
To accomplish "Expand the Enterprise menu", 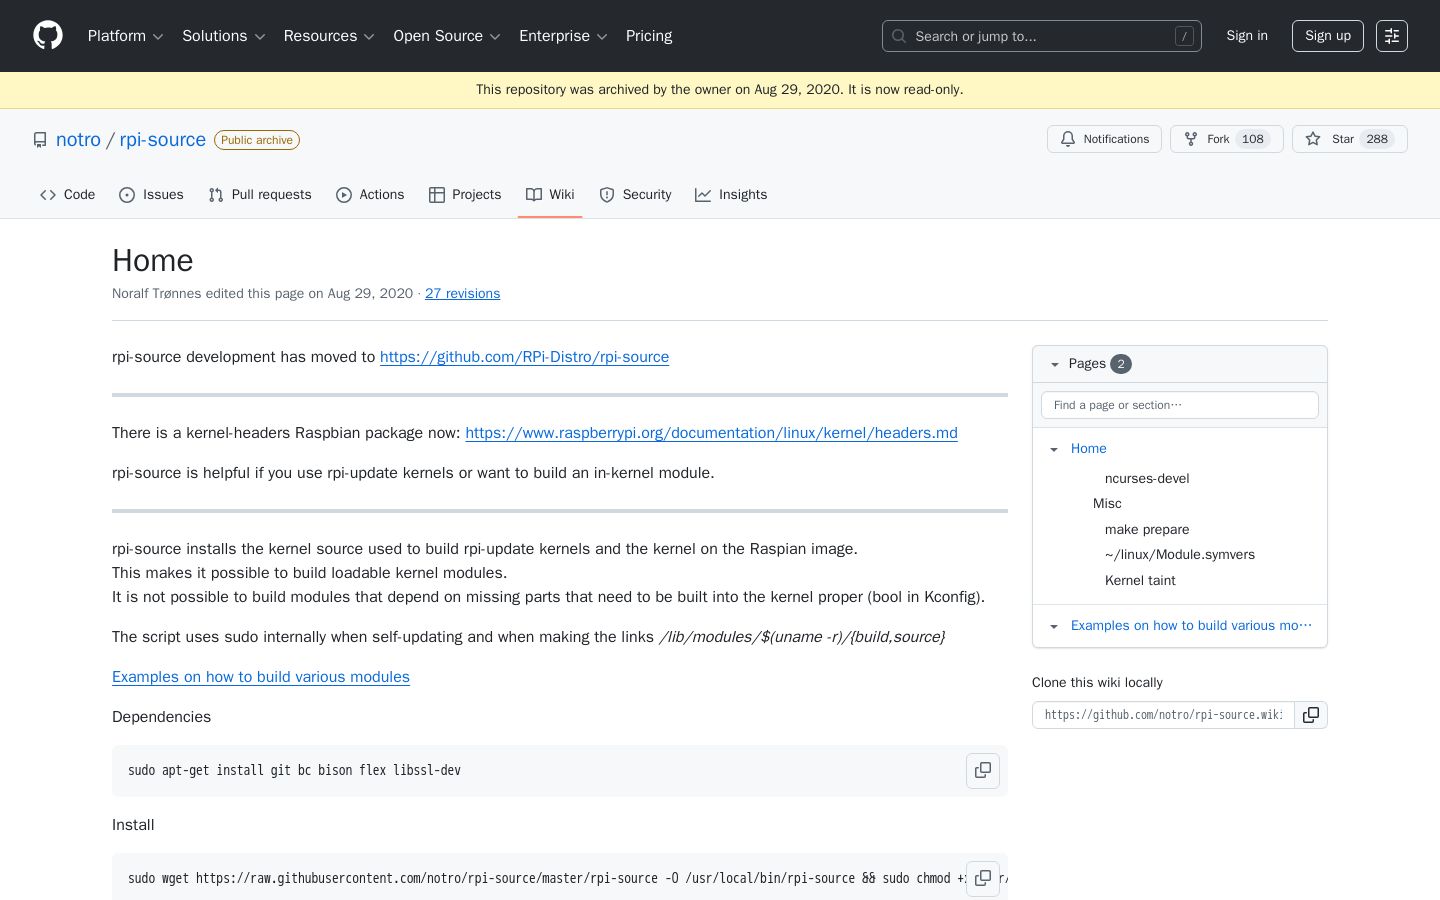I will point(563,36).
